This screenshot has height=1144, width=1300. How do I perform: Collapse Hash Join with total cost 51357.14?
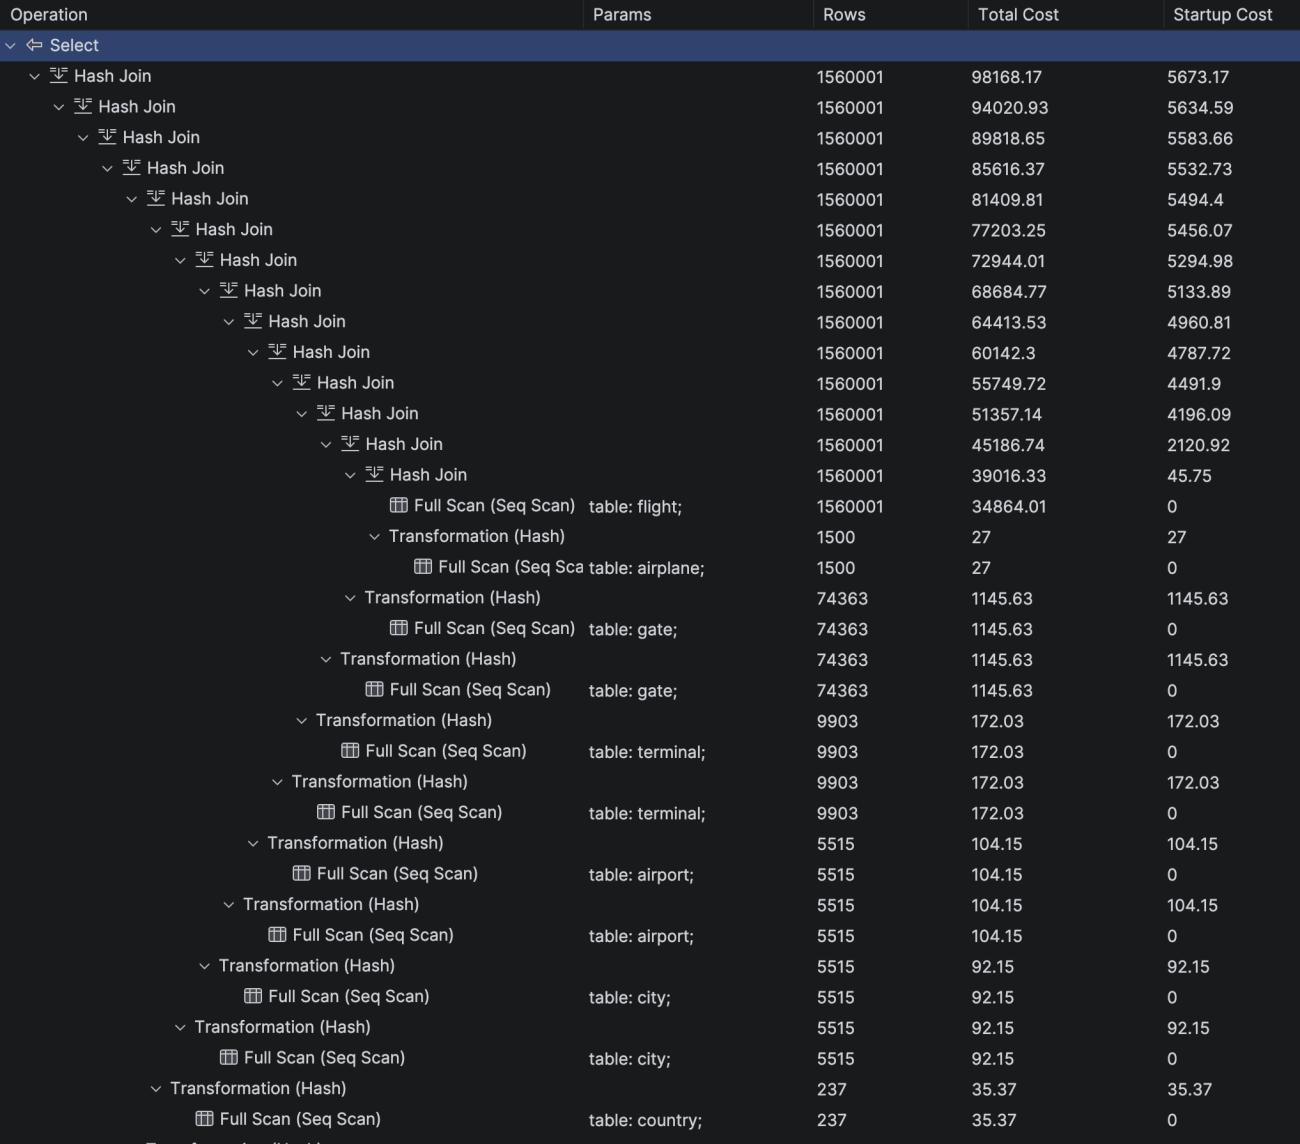[302, 414]
